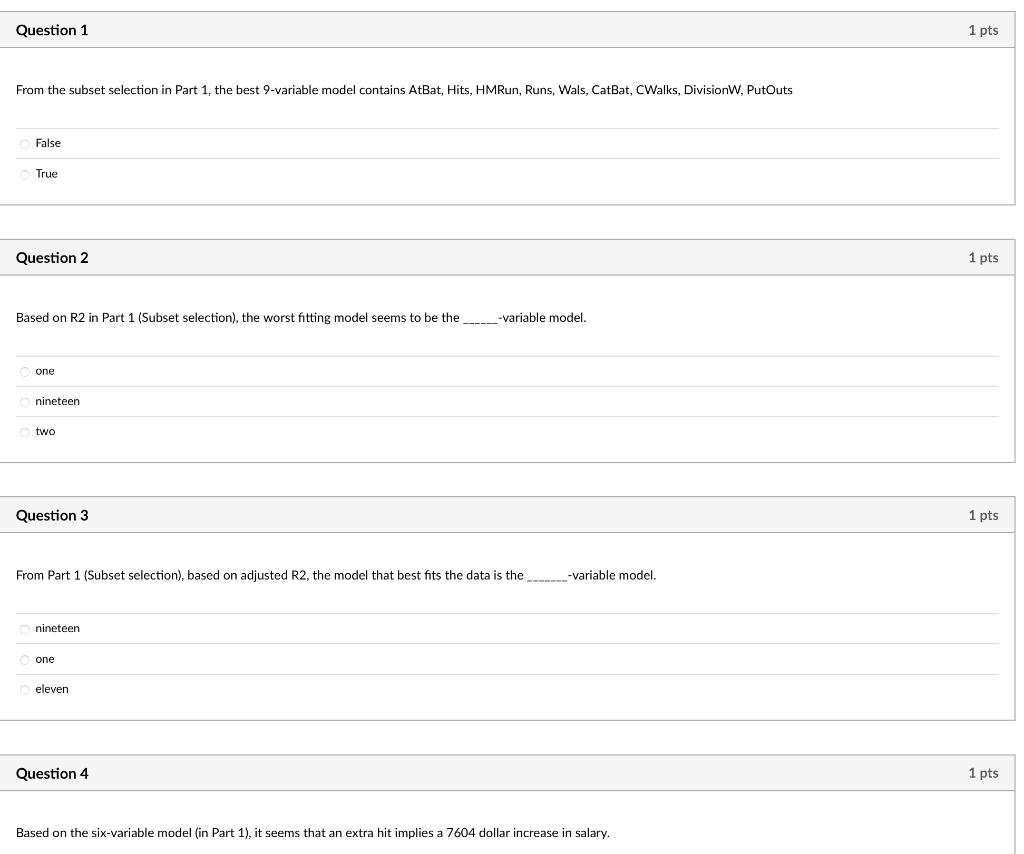Click the Question 3 text about adjusted R2

(336, 575)
